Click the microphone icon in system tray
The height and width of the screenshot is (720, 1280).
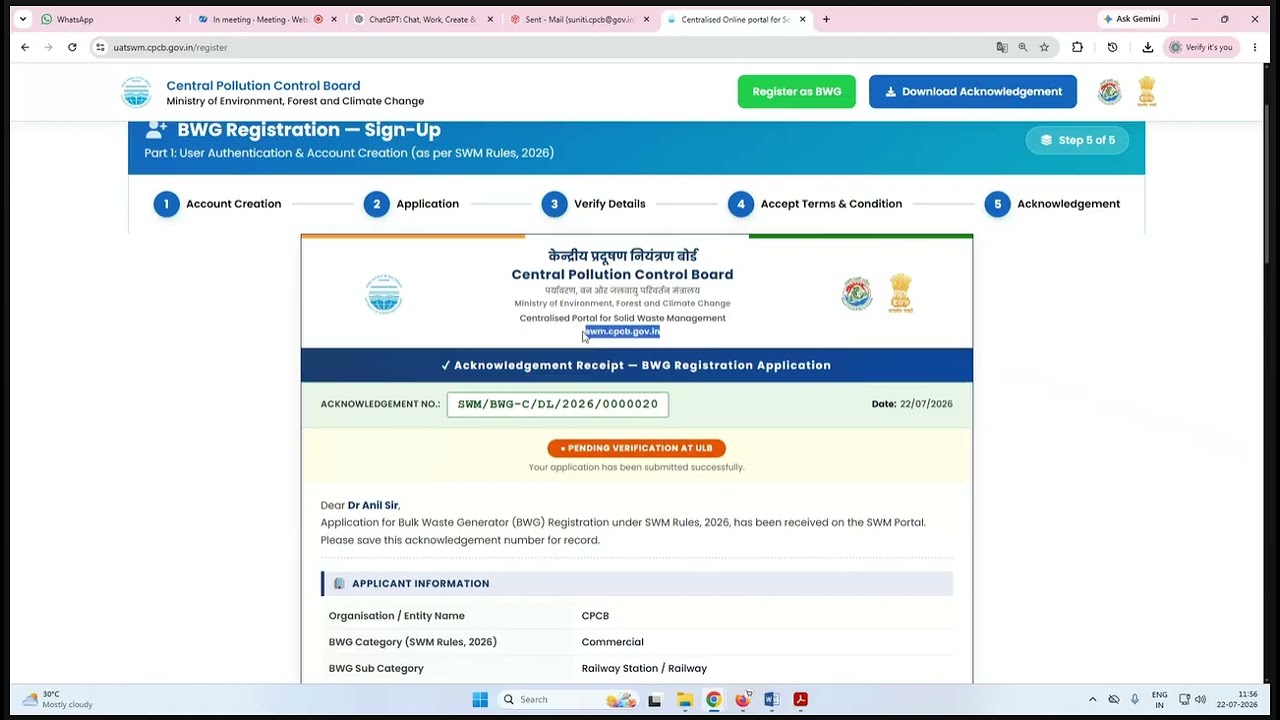1135,699
